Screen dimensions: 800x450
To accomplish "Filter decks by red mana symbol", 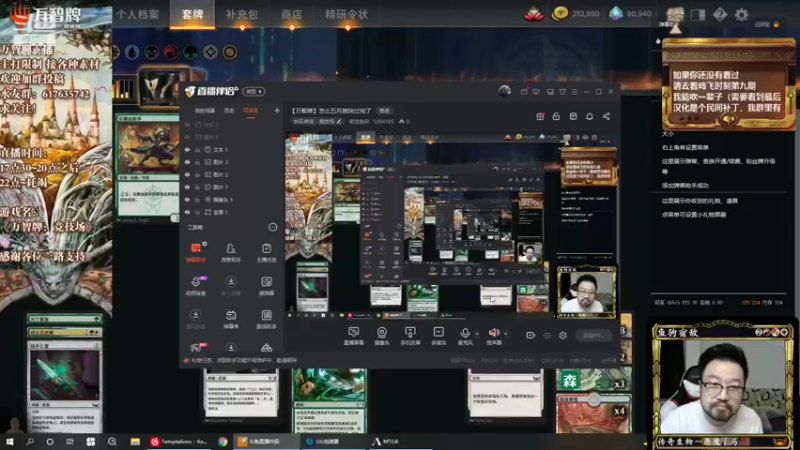I will 171,52.
